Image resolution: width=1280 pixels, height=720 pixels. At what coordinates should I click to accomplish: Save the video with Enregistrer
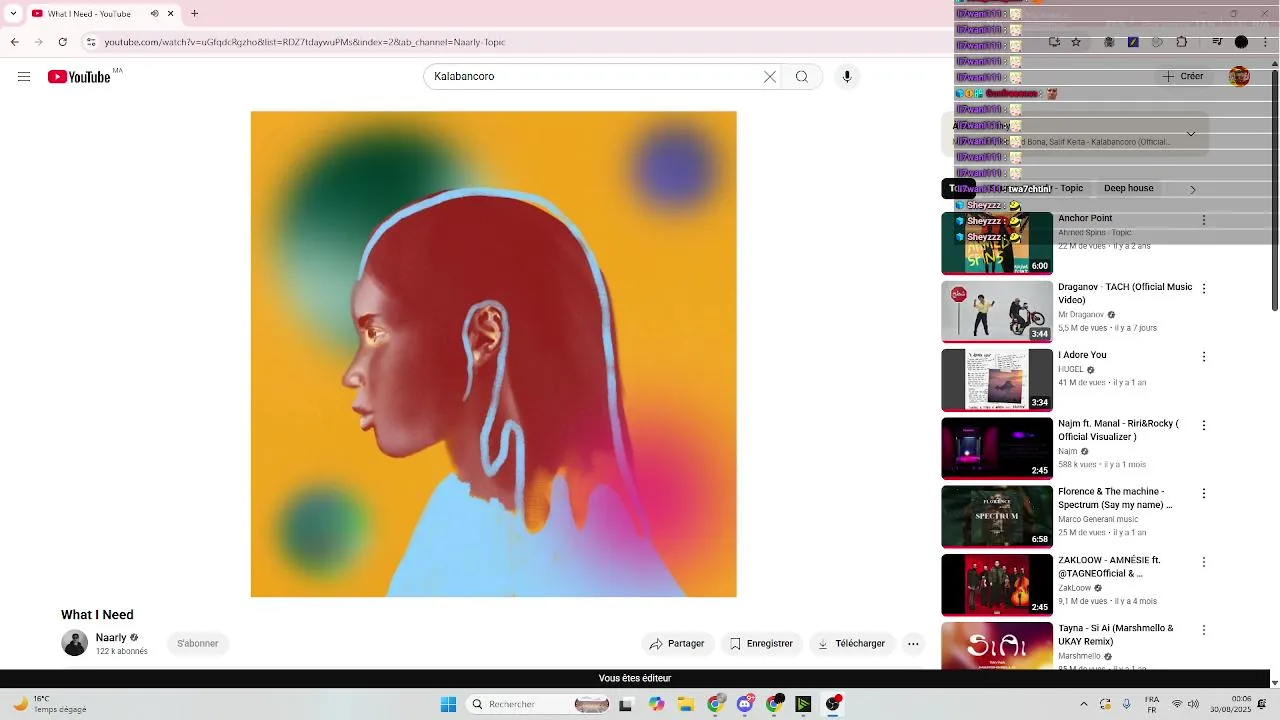pos(761,644)
